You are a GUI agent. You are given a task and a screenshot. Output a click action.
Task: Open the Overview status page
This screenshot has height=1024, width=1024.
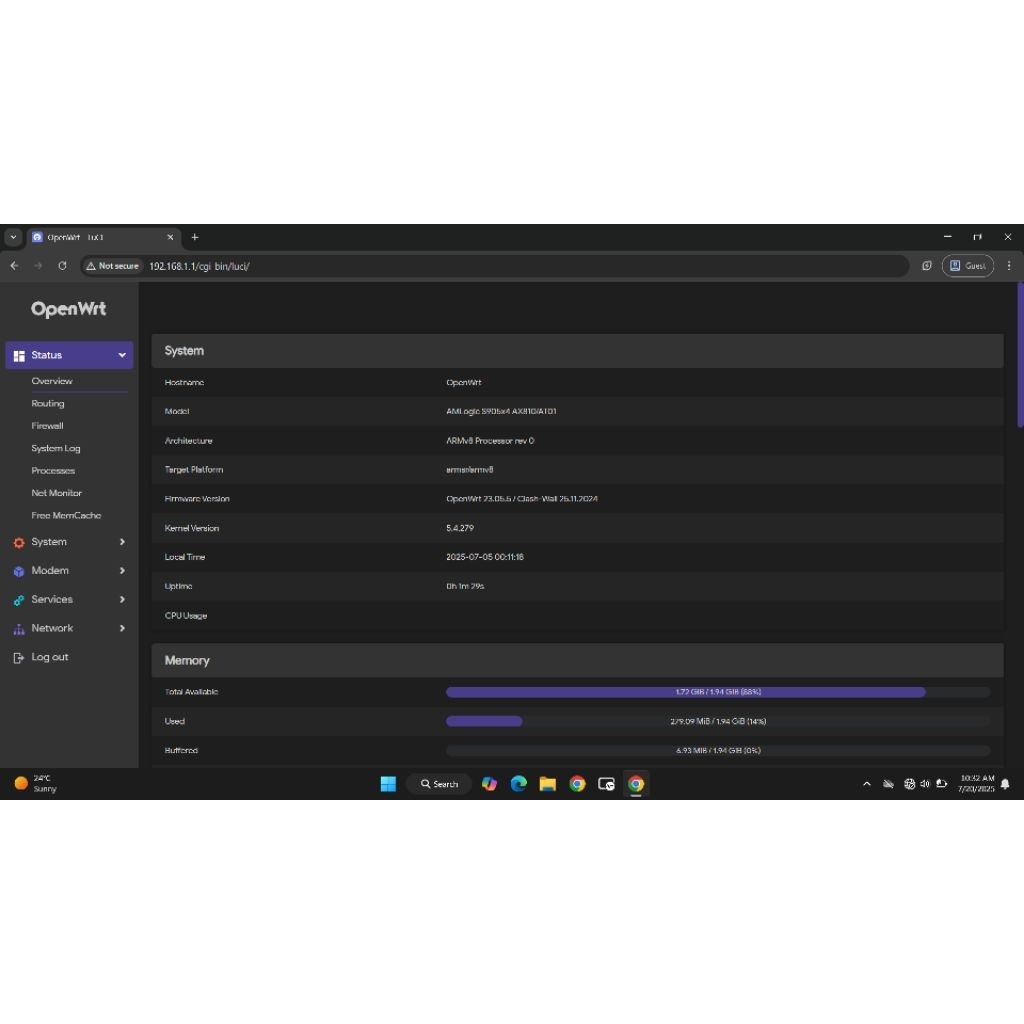[52, 381]
